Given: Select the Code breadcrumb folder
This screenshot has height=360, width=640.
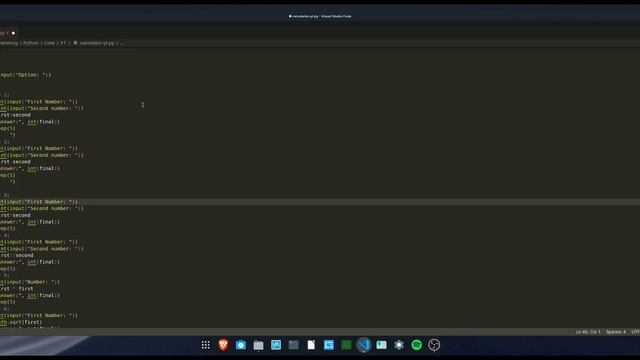Looking at the screenshot, I should 49,43.
